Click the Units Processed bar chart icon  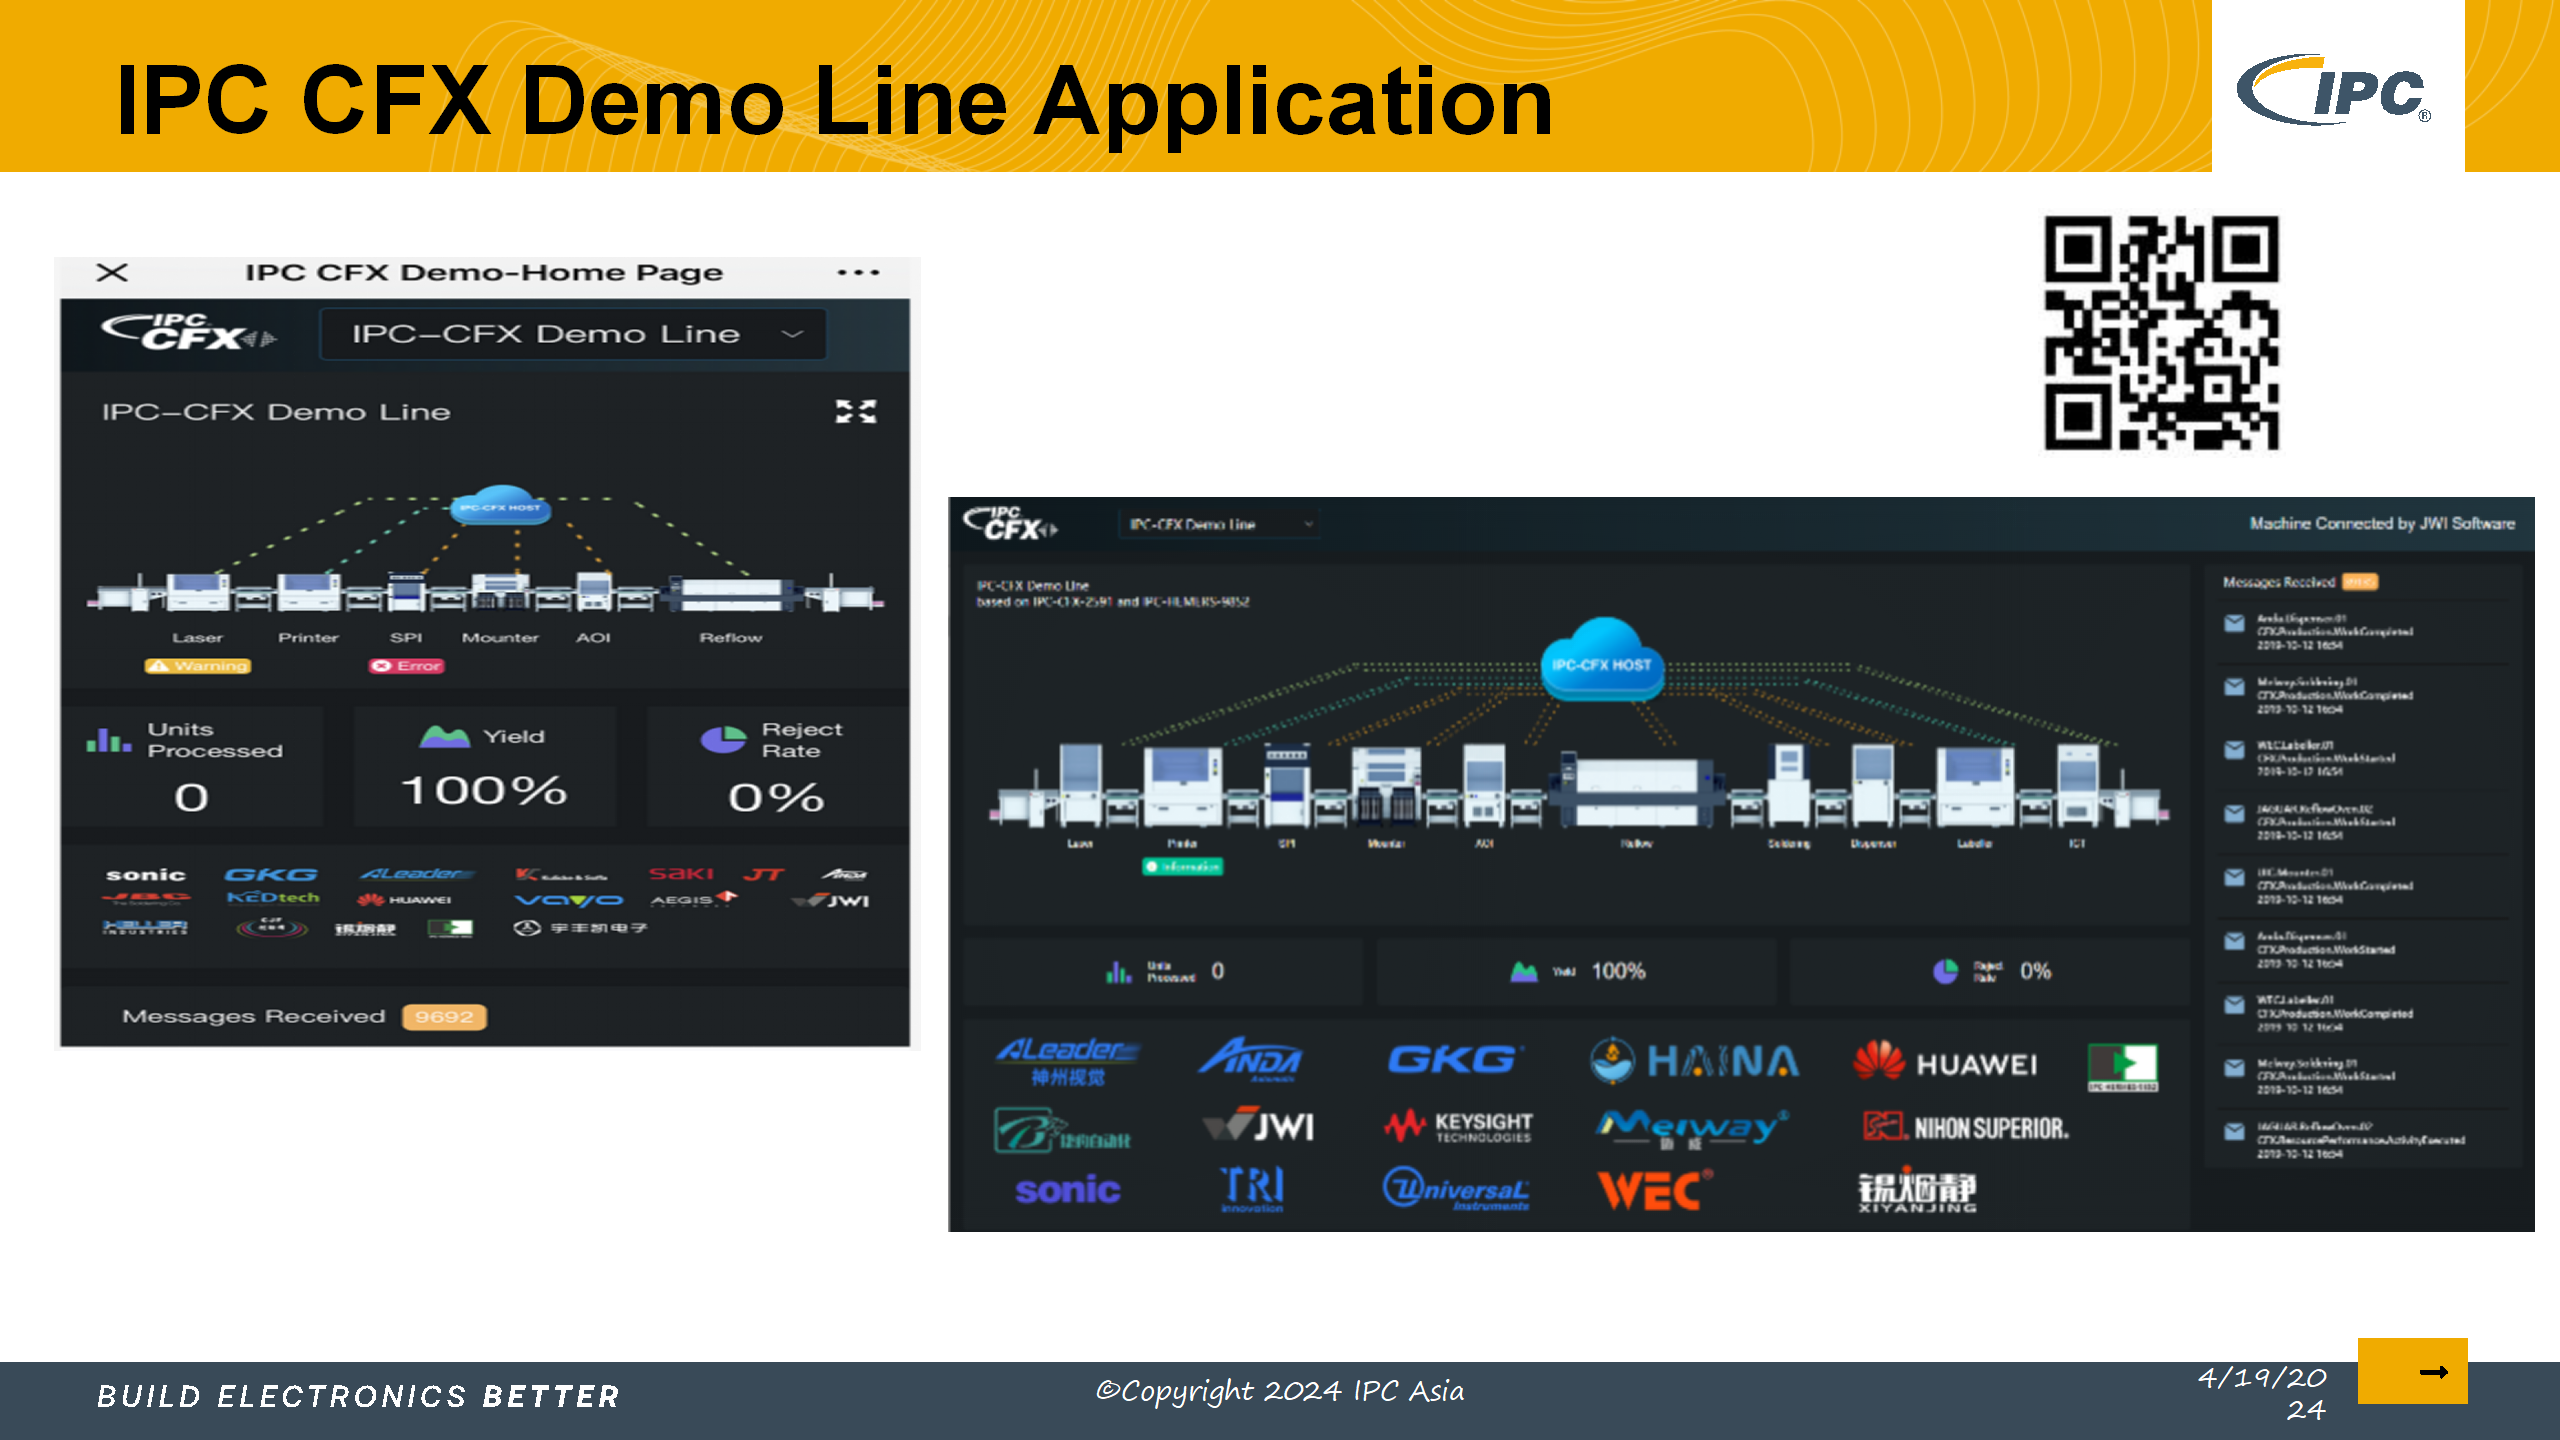[x=109, y=740]
